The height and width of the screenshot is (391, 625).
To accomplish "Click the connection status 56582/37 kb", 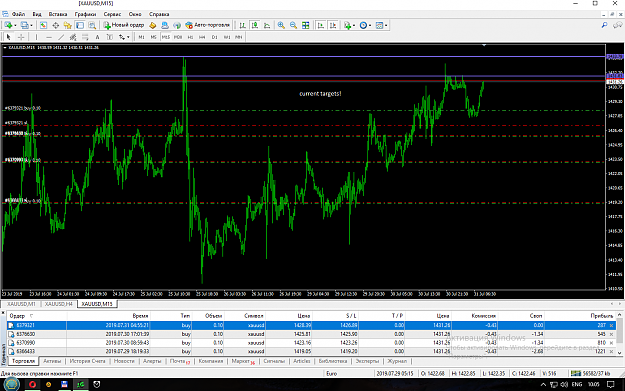I will [x=590, y=373].
